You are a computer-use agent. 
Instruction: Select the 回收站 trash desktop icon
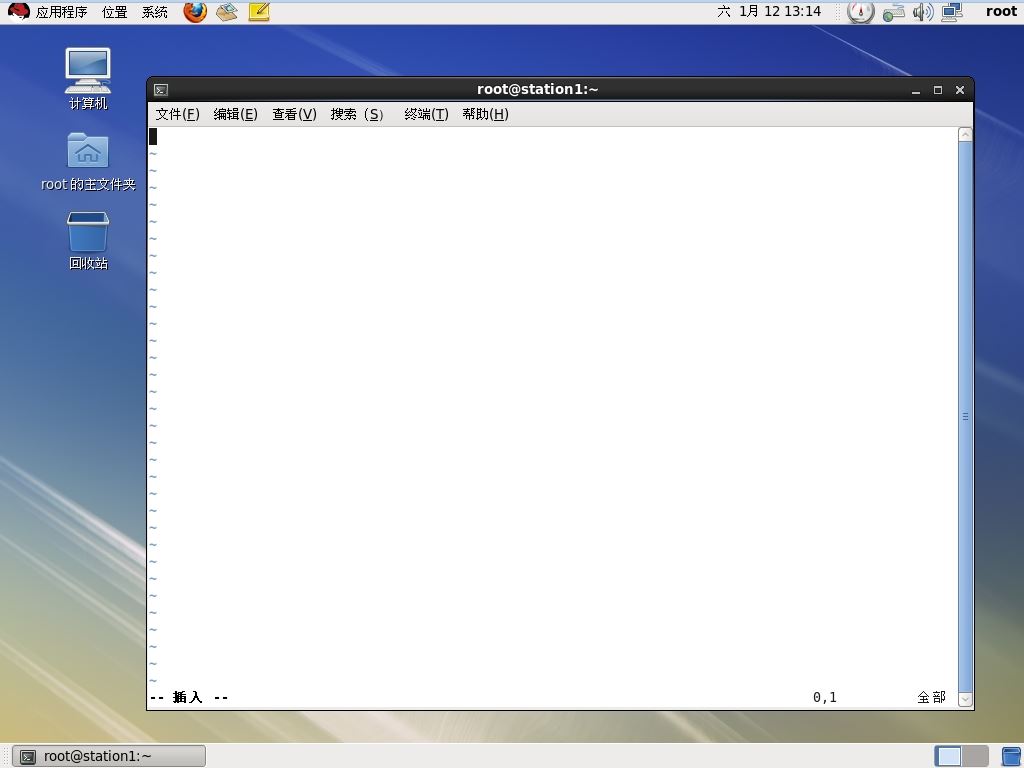point(88,240)
